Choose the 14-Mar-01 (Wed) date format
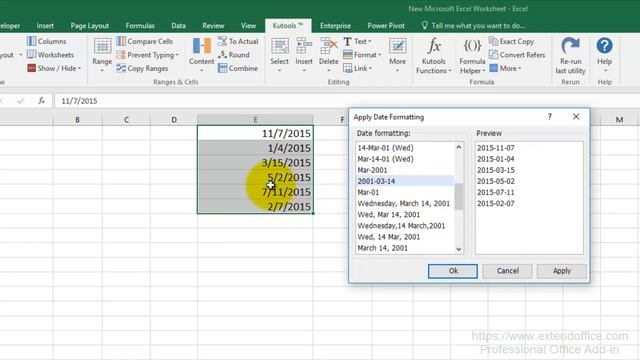The width and height of the screenshot is (640, 360). [404, 148]
